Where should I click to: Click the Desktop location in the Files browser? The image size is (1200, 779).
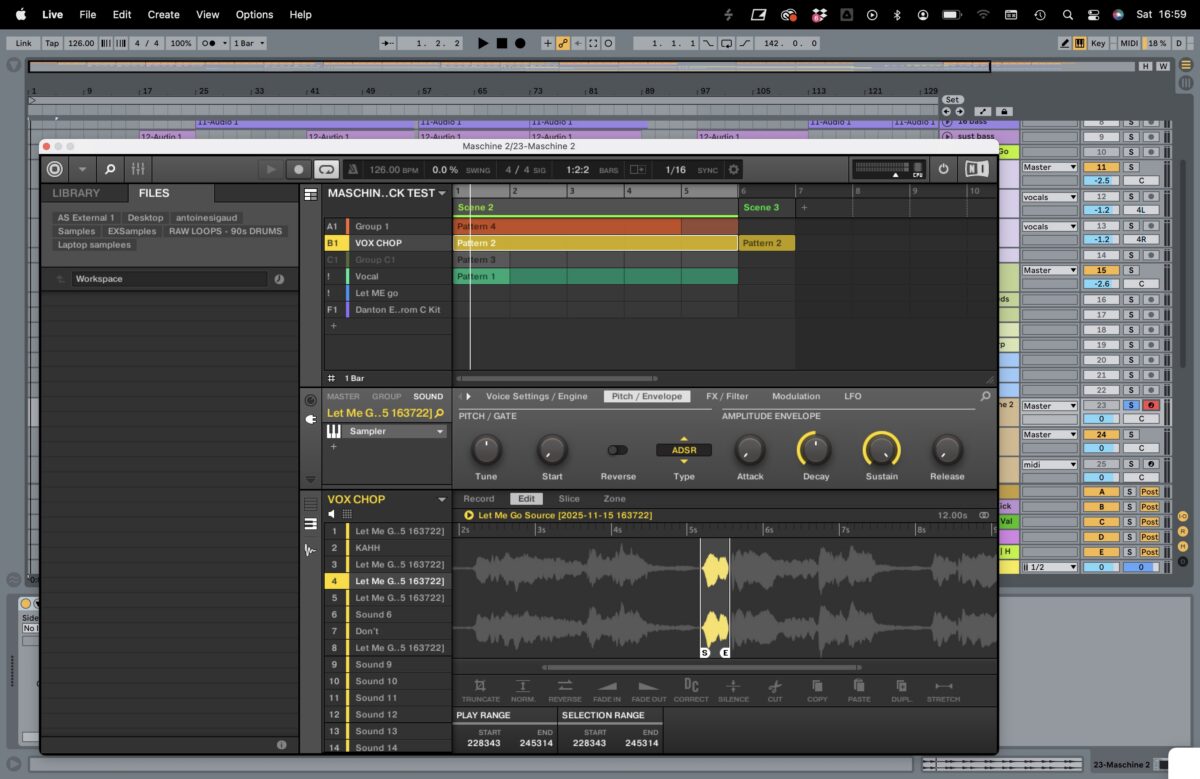pyautogui.click(x=145, y=217)
